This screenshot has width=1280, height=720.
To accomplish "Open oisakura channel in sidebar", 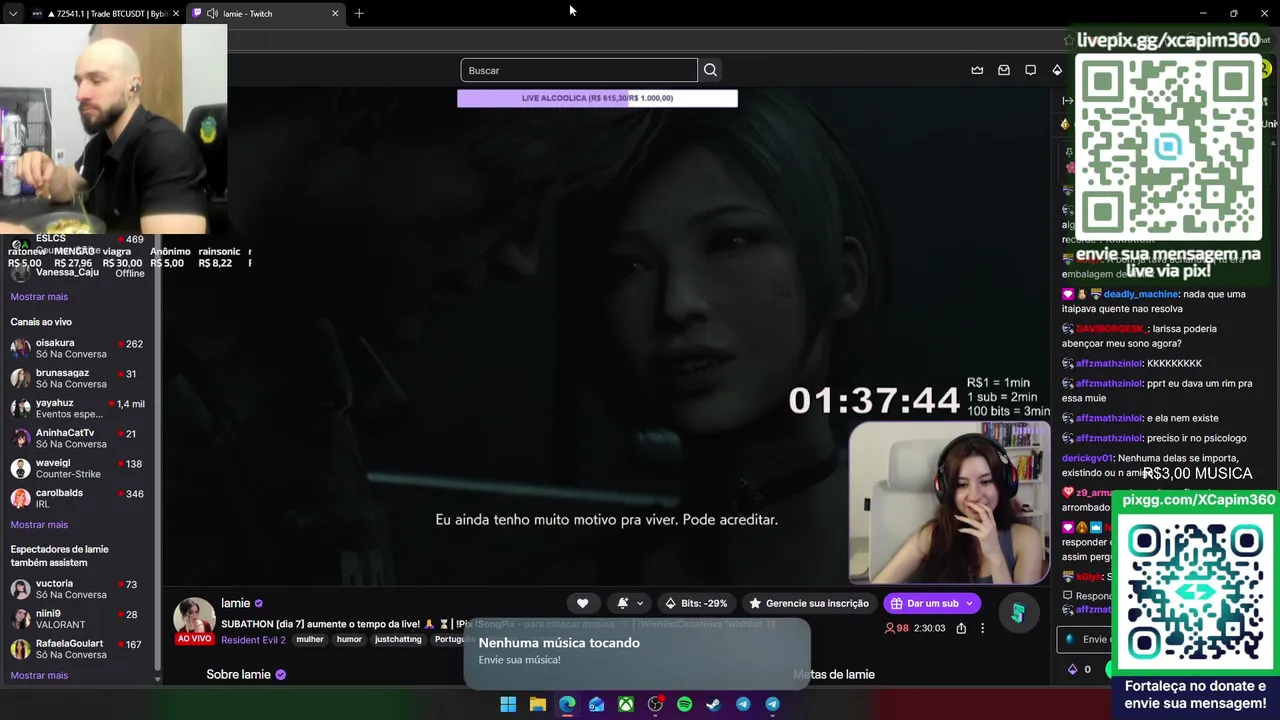I will coord(78,349).
